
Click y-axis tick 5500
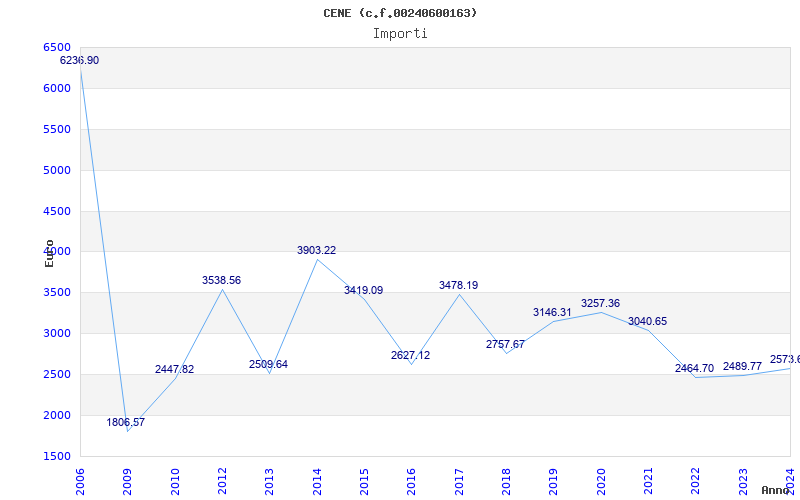pos(57,129)
